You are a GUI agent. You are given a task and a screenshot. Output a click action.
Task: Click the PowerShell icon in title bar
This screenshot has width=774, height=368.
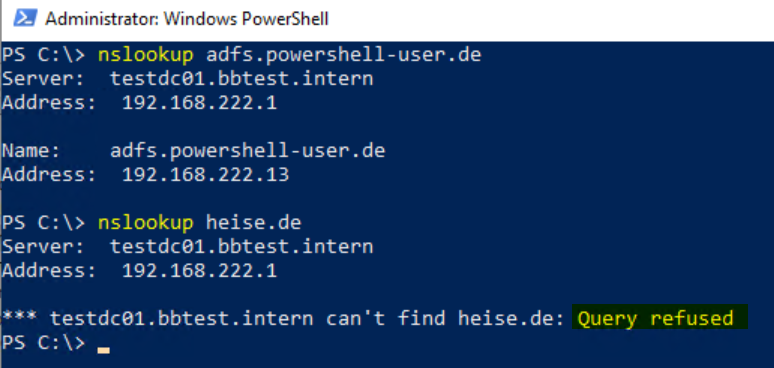click(25, 19)
